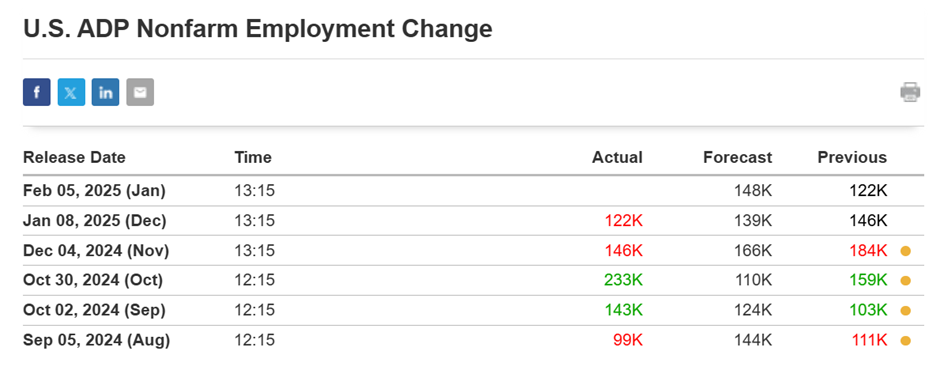This screenshot has height=370, width=940.
Task: Click the revised-data dot next to 184K
Action: tap(905, 251)
